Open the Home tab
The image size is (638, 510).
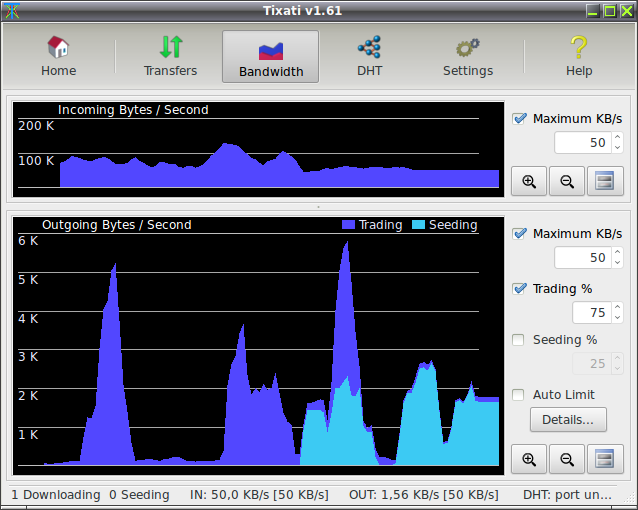pyautogui.click(x=59, y=56)
